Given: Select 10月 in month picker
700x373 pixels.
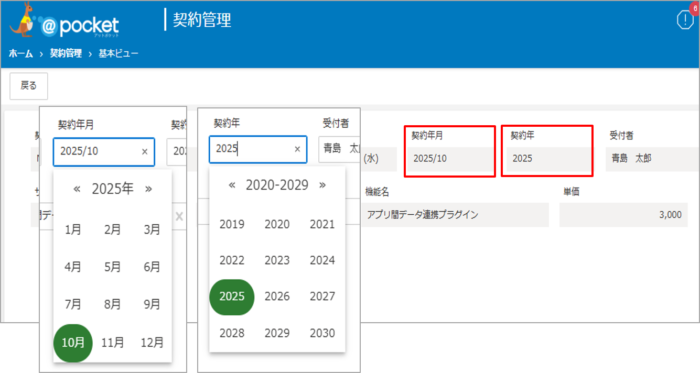Looking at the screenshot, I should click(x=73, y=343).
